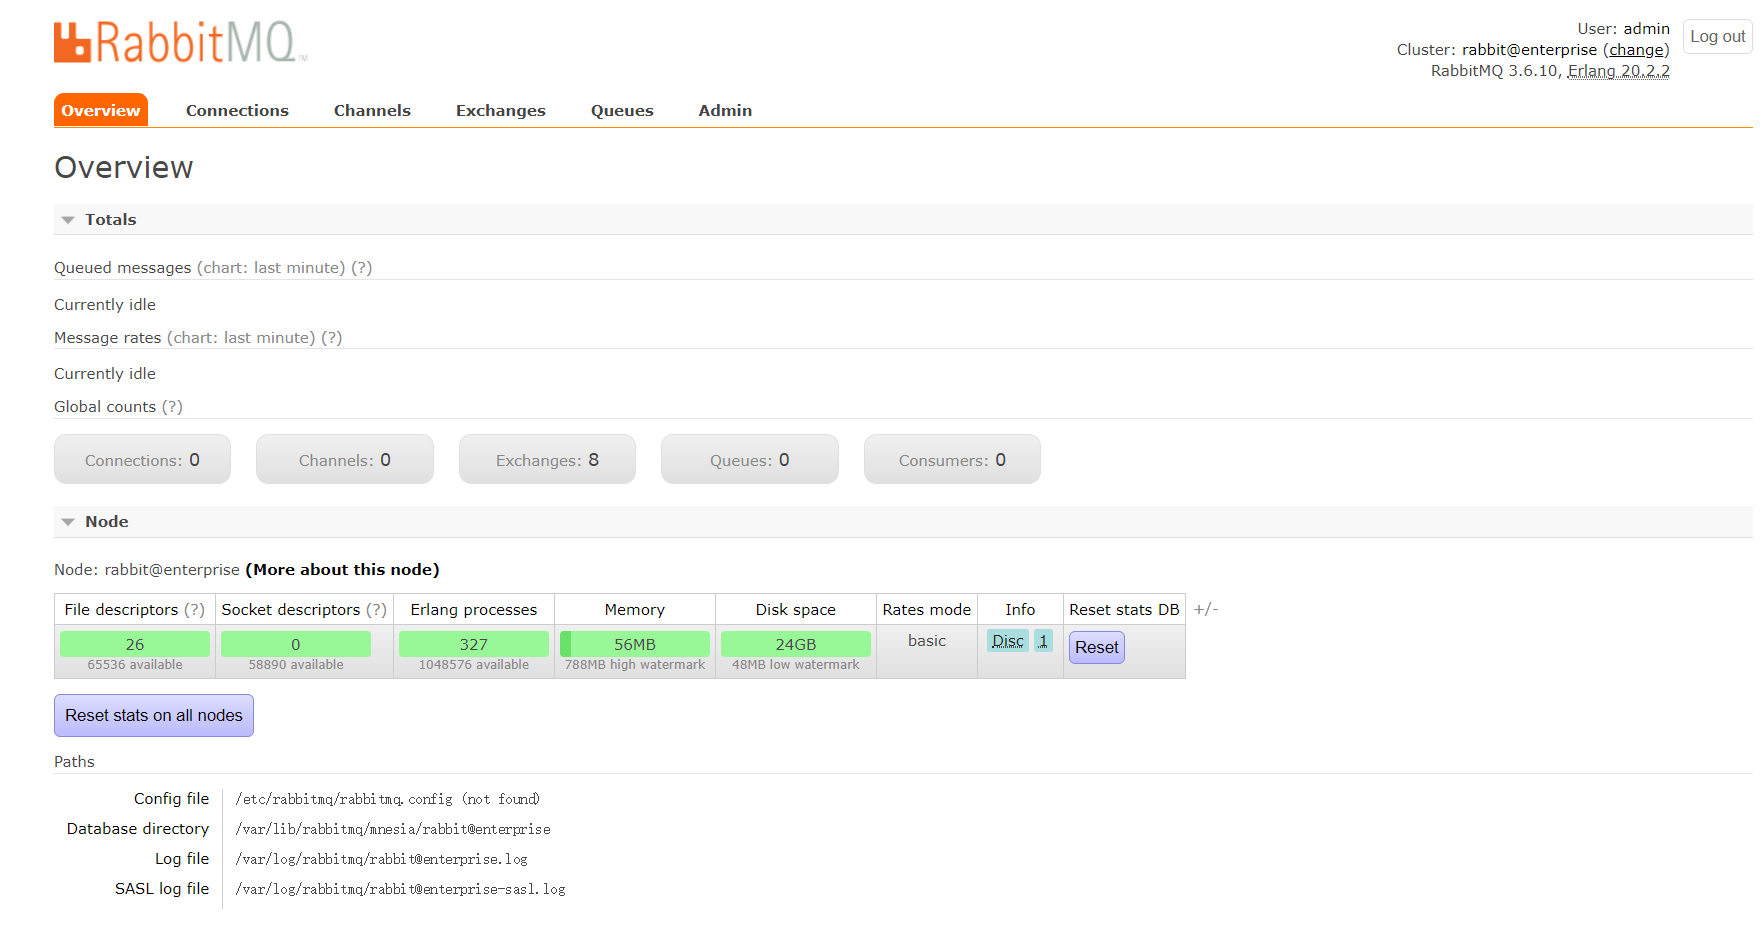Click the Connections: 0 count button
Screen dimensions: 1763x930
[142, 459]
